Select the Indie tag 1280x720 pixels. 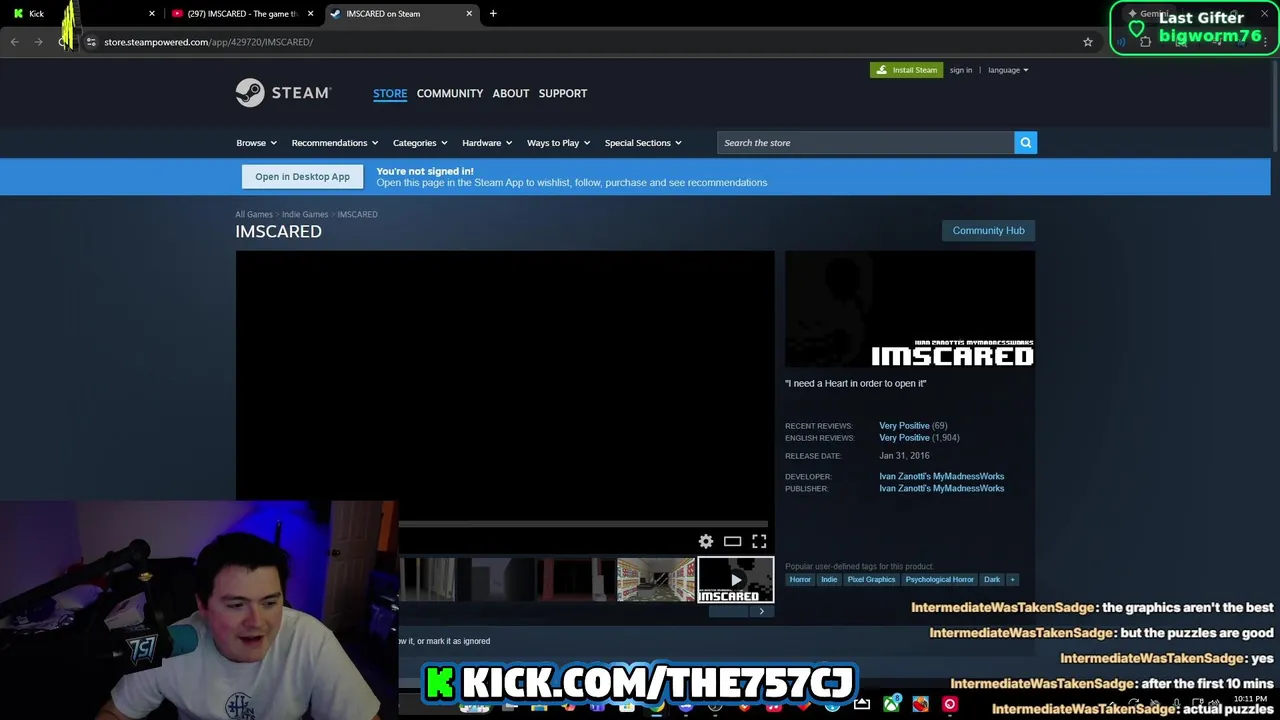pyautogui.click(x=829, y=579)
